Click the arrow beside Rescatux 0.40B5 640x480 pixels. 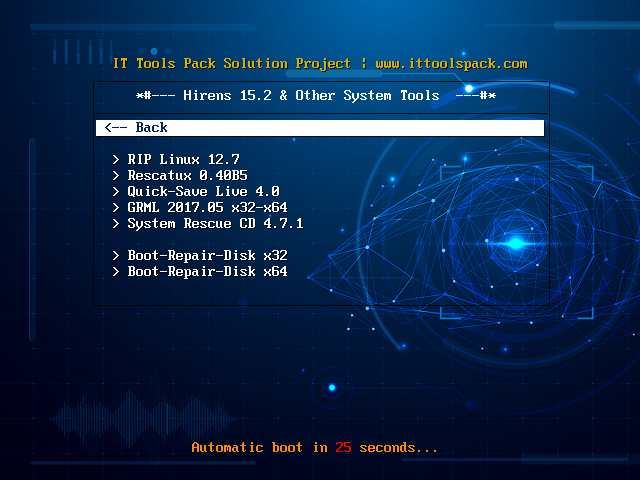point(116,176)
